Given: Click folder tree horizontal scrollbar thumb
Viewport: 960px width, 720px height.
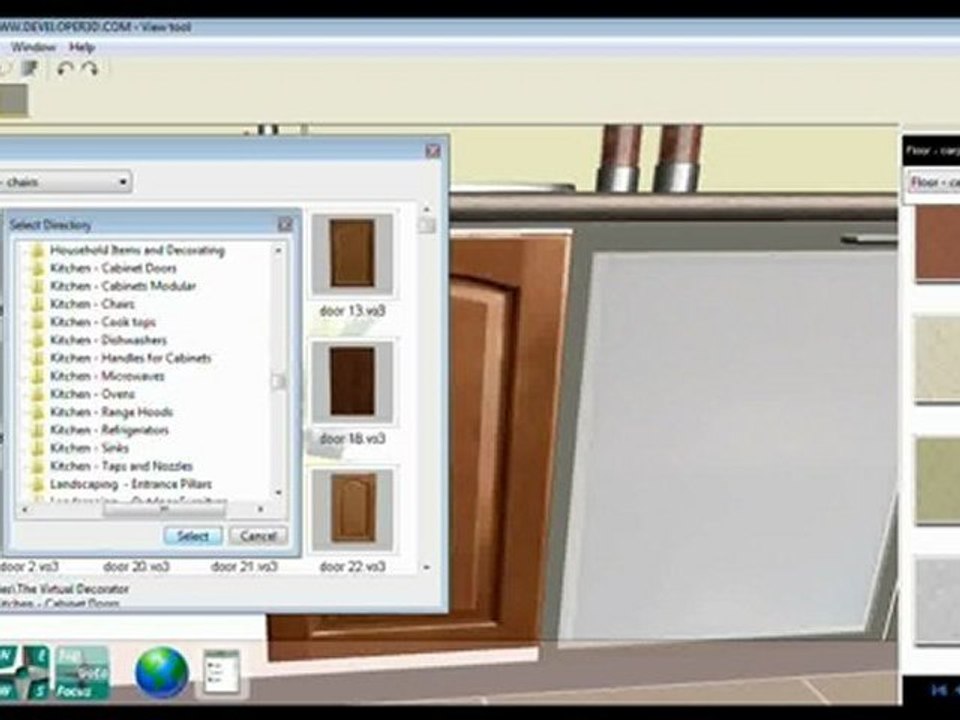Looking at the screenshot, I should point(164,509).
